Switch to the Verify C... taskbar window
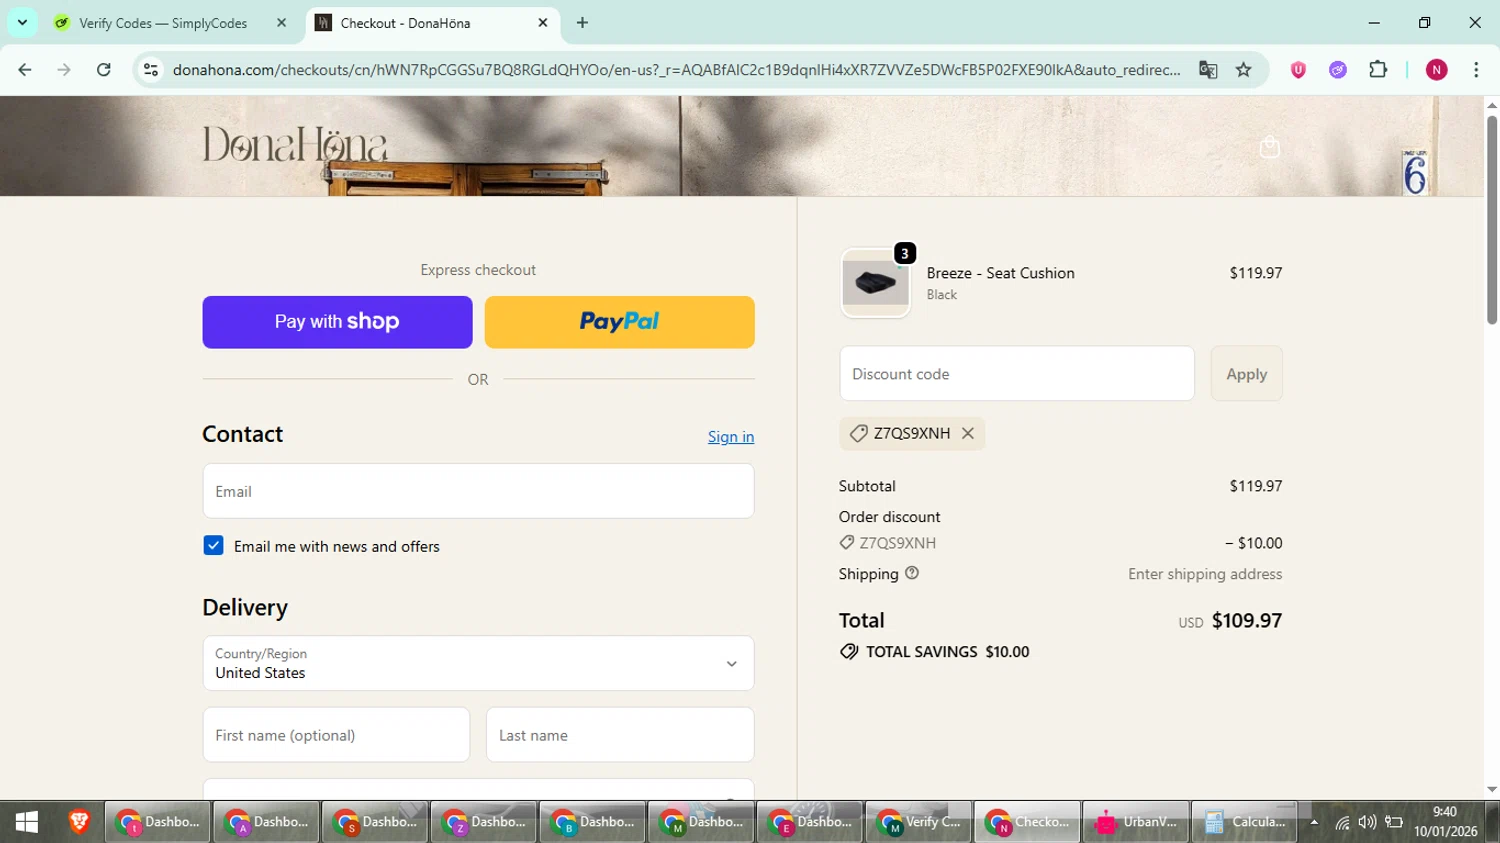Screen dimensions: 1500x843 pyautogui.click(x=918, y=822)
